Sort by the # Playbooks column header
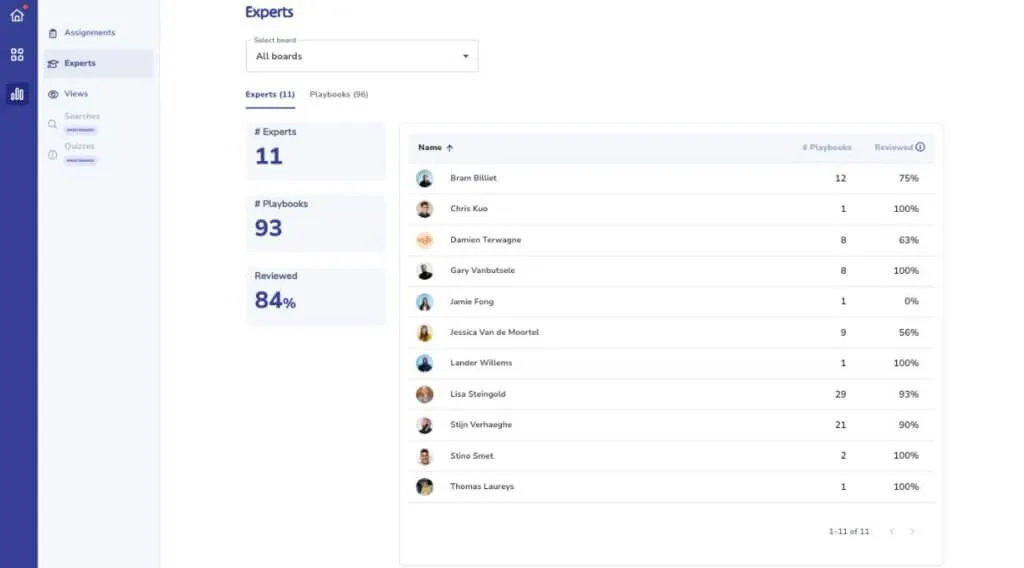The image size is (1024, 568). coord(827,148)
